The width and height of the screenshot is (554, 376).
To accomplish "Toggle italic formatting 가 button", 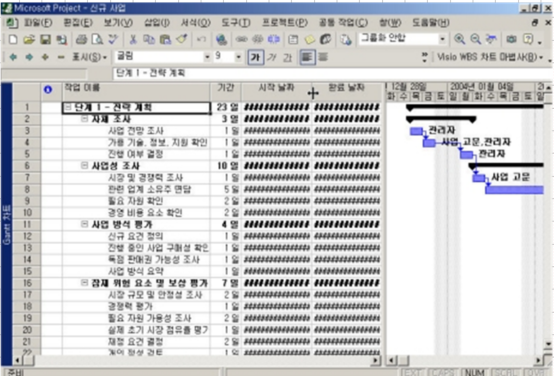I will point(272,57).
